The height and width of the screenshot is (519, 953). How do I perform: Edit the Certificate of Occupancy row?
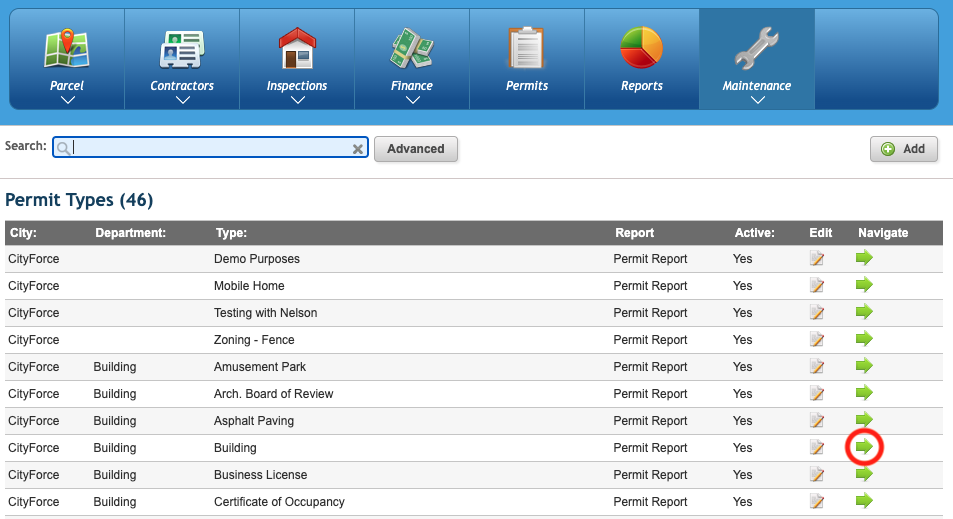pyautogui.click(x=817, y=502)
